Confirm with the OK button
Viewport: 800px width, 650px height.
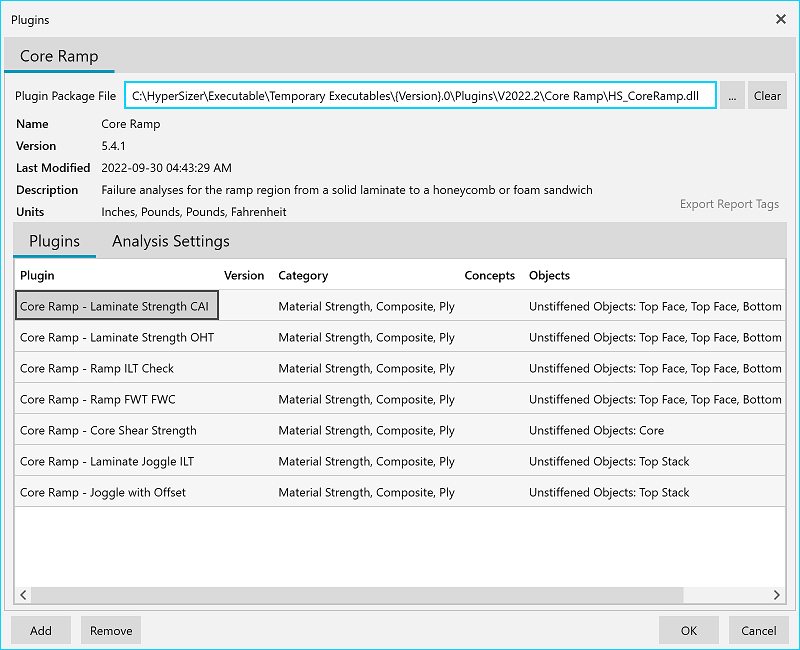(x=689, y=631)
